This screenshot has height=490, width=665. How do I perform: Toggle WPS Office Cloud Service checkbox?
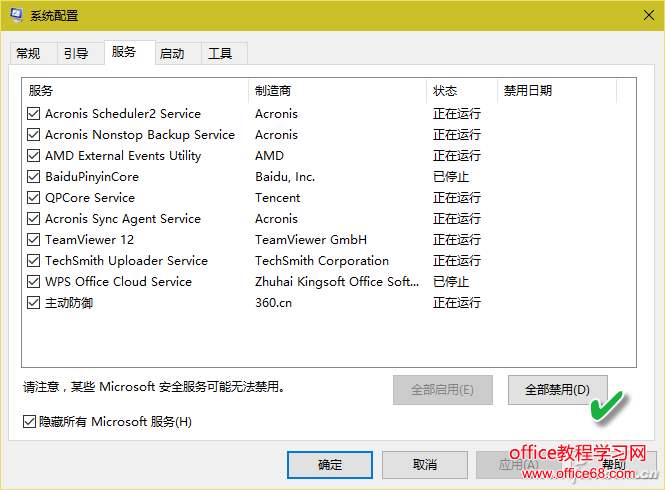(34, 282)
